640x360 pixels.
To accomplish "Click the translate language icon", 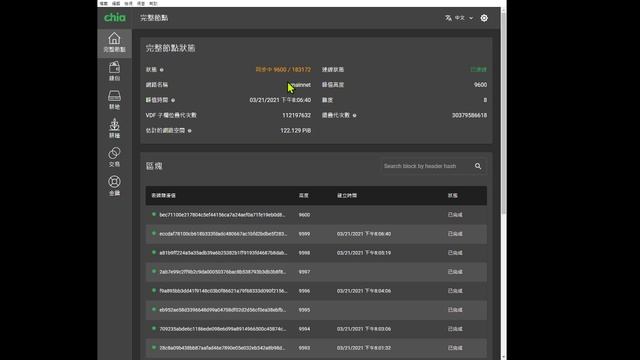I will pos(448,18).
